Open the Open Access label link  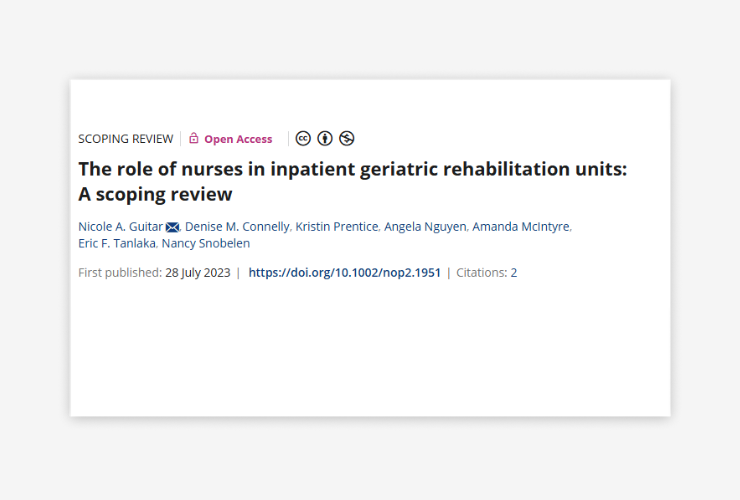(x=238, y=139)
